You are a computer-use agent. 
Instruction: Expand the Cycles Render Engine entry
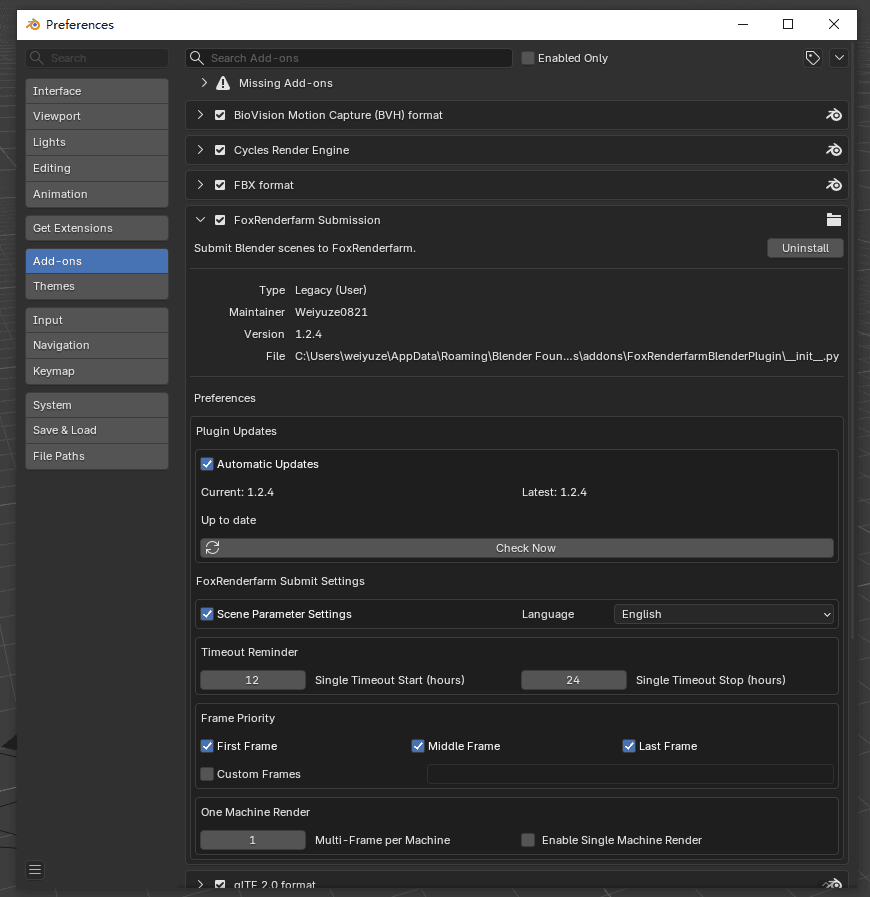click(x=200, y=150)
